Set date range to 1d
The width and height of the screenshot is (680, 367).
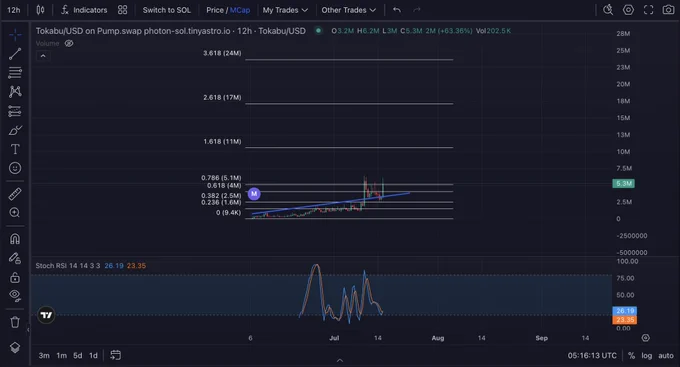(93, 355)
